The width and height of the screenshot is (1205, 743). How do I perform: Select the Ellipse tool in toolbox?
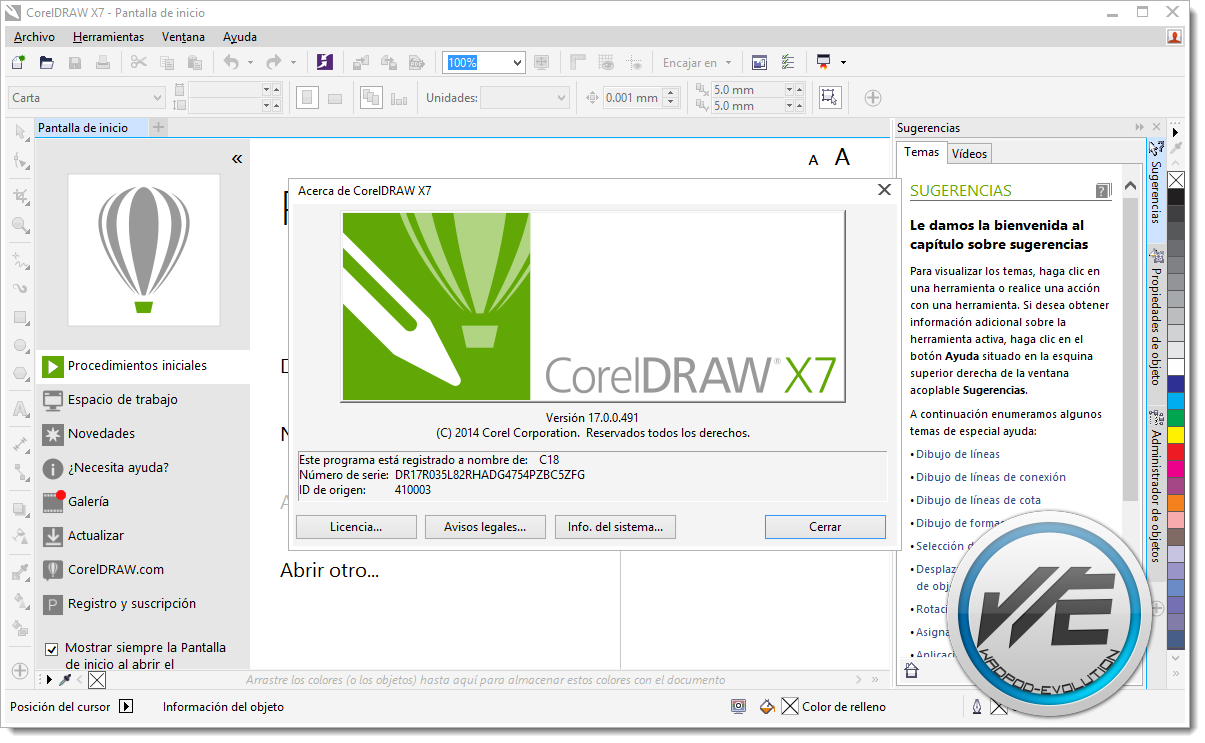point(19,346)
